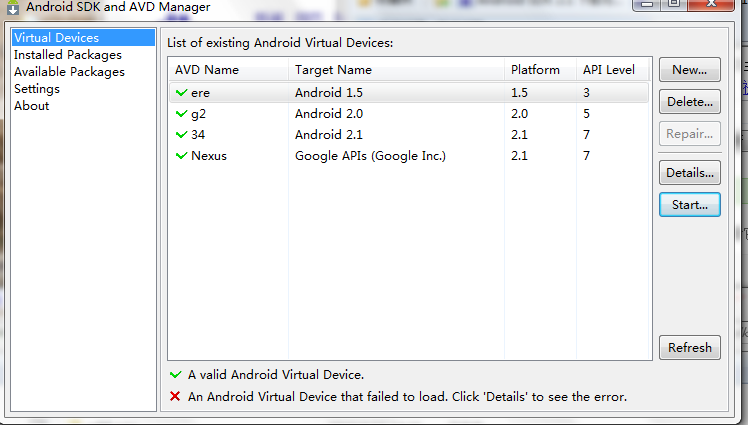Show the About page
Image resolution: width=748 pixels, height=425 pixels.
click(x=31, y=106)
